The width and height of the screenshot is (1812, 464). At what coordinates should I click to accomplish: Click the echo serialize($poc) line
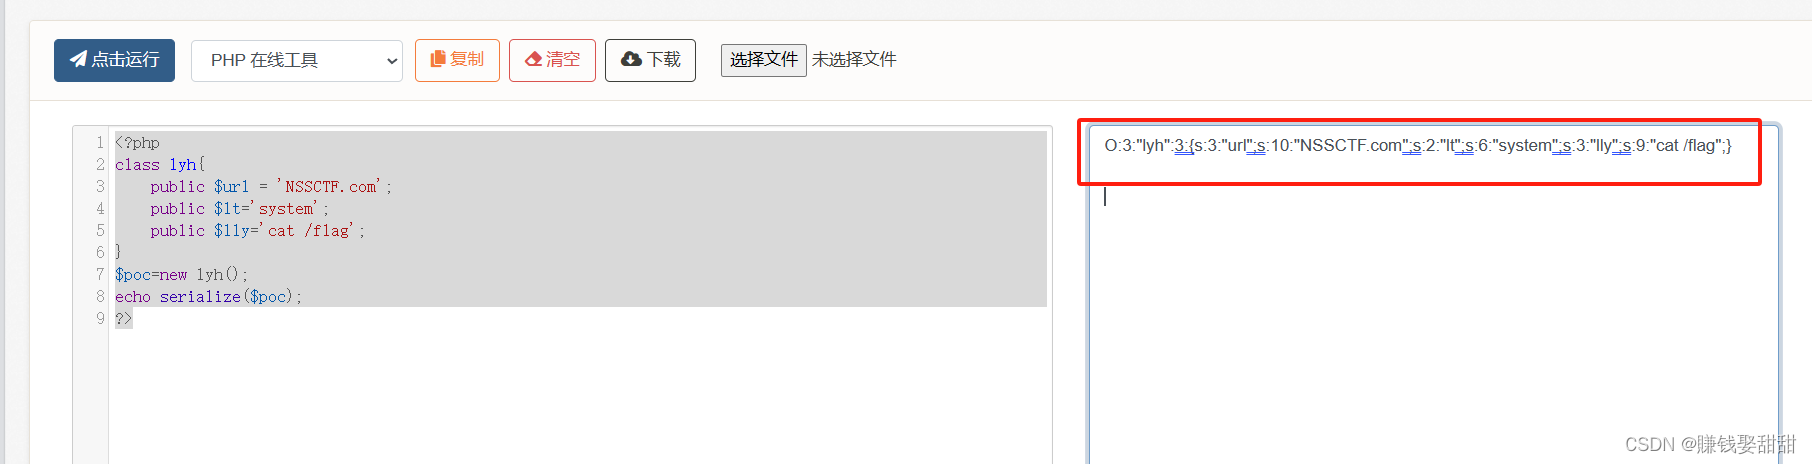[208, 296]
